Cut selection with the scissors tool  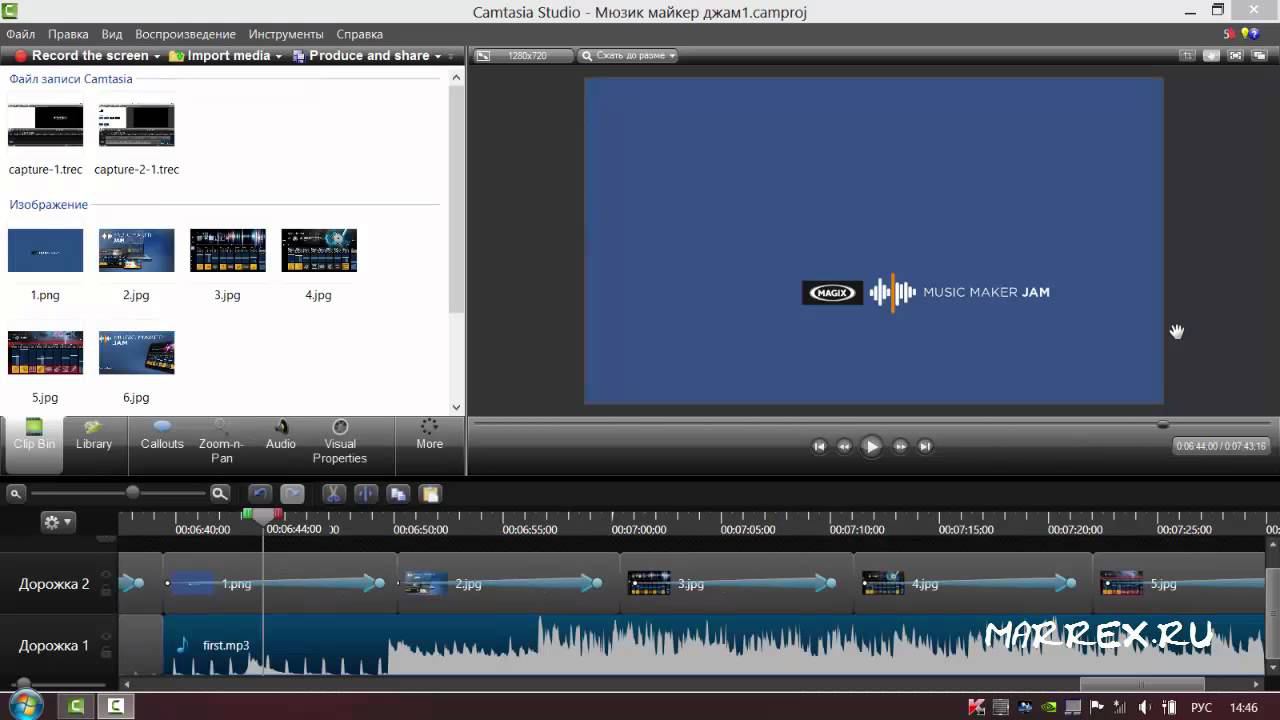pyautogui.click(x=334, y=494)
